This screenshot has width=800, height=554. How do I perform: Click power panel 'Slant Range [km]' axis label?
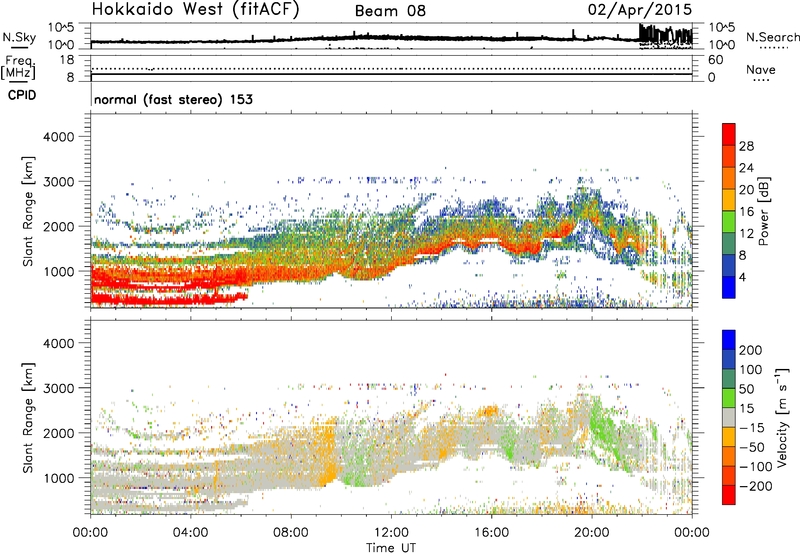pyautogui.click(x=28, y=211)
